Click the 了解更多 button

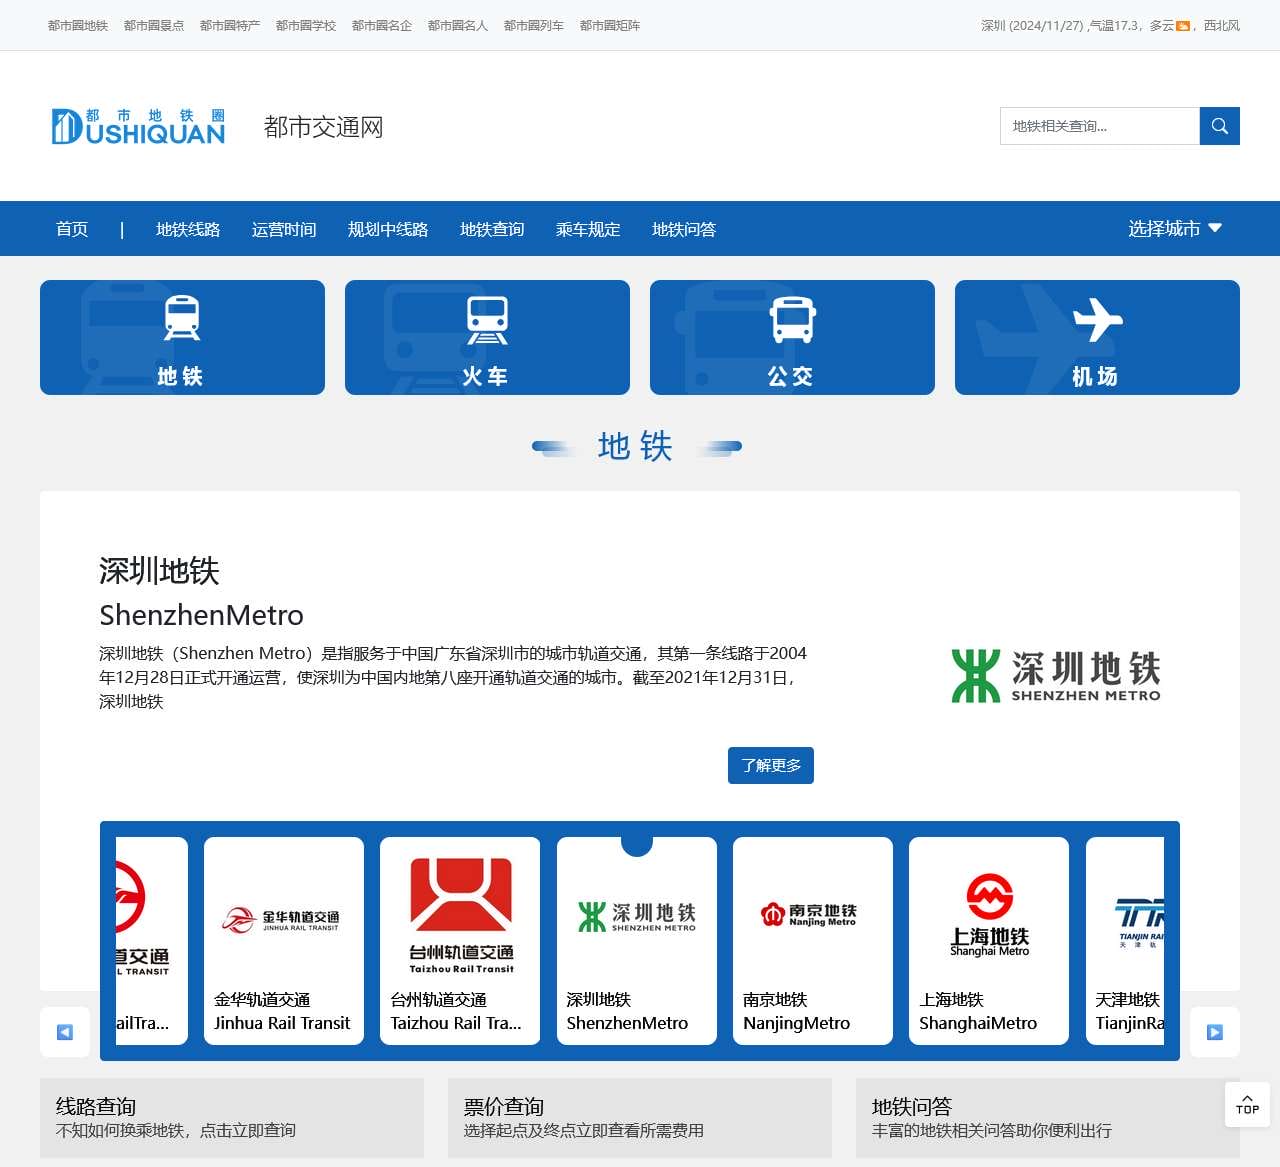pyautogui.click(x=771, y=765)
